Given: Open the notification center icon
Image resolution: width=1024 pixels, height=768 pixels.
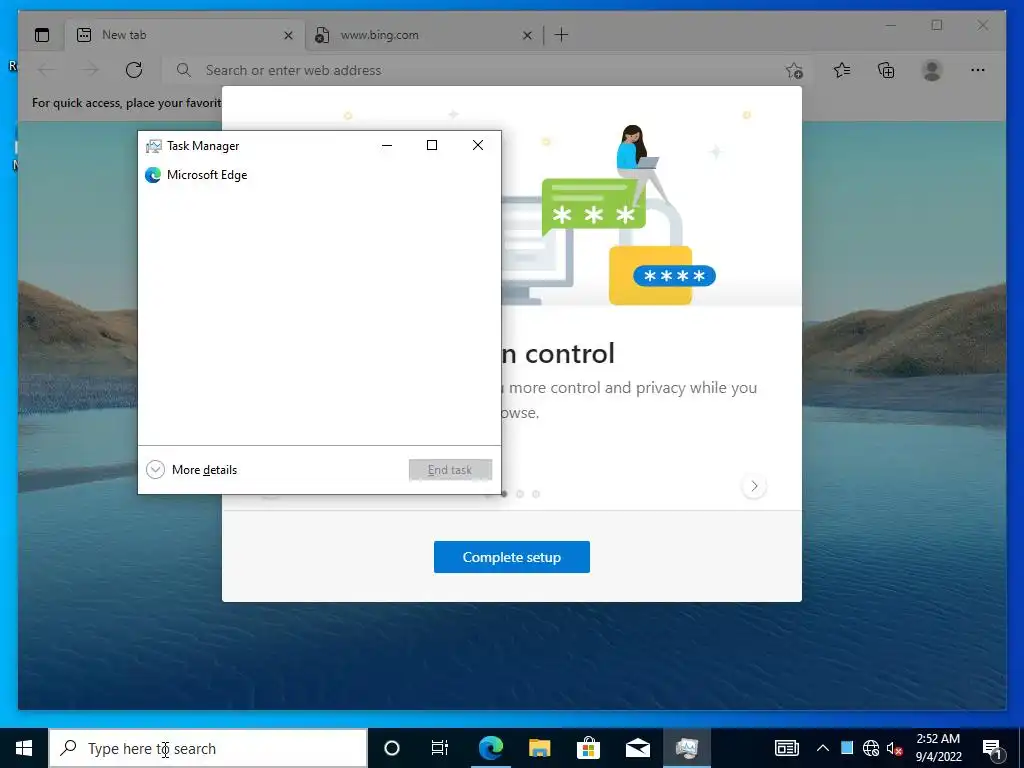Looking at the screenshot, I should coord(993,748).
